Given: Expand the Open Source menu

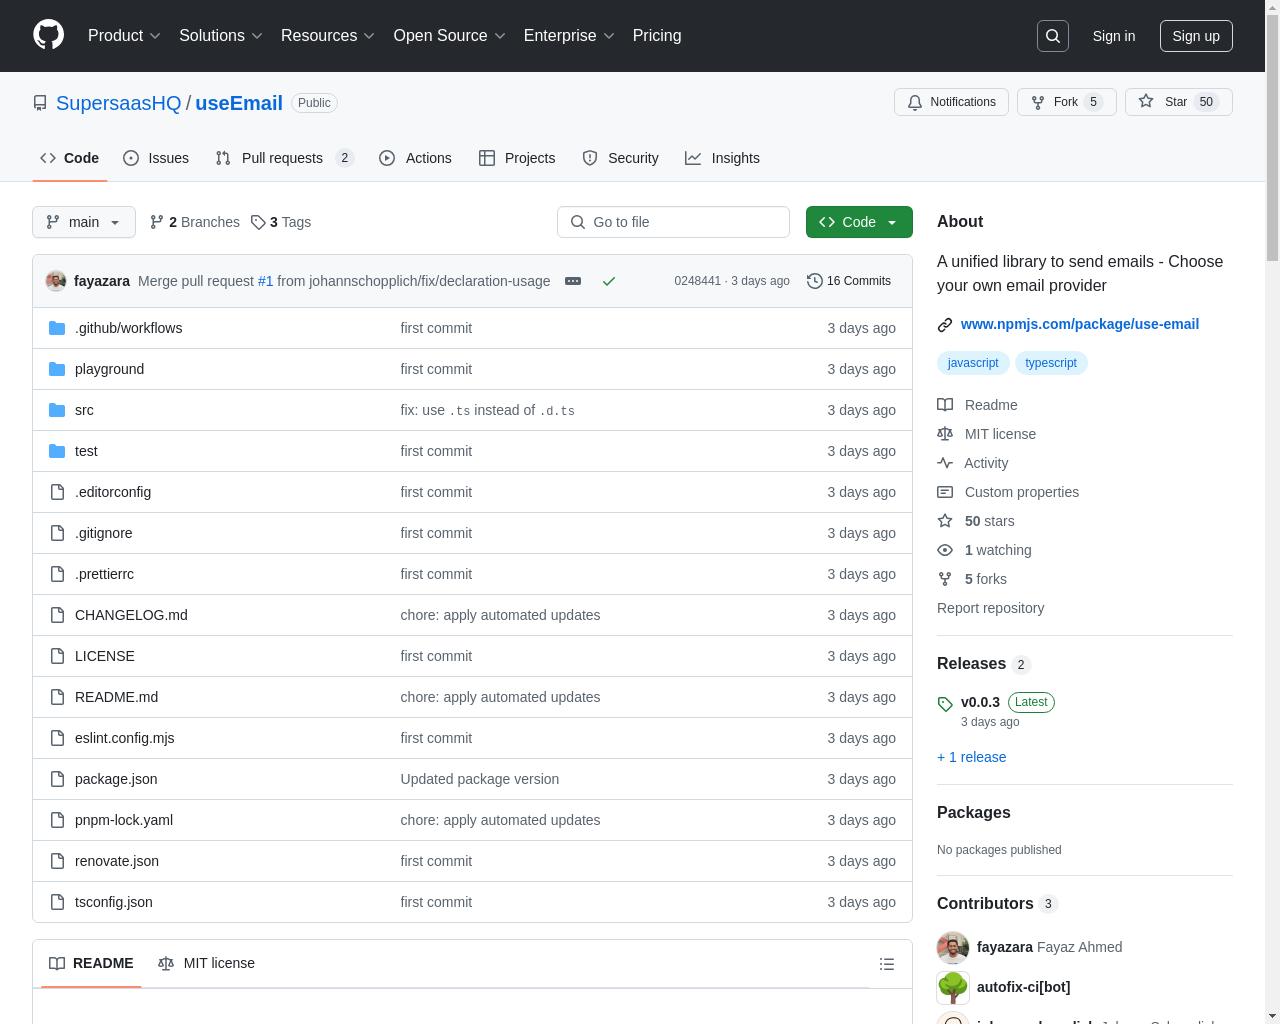Looking at the screenshot, I should click(x=449, y=36).
